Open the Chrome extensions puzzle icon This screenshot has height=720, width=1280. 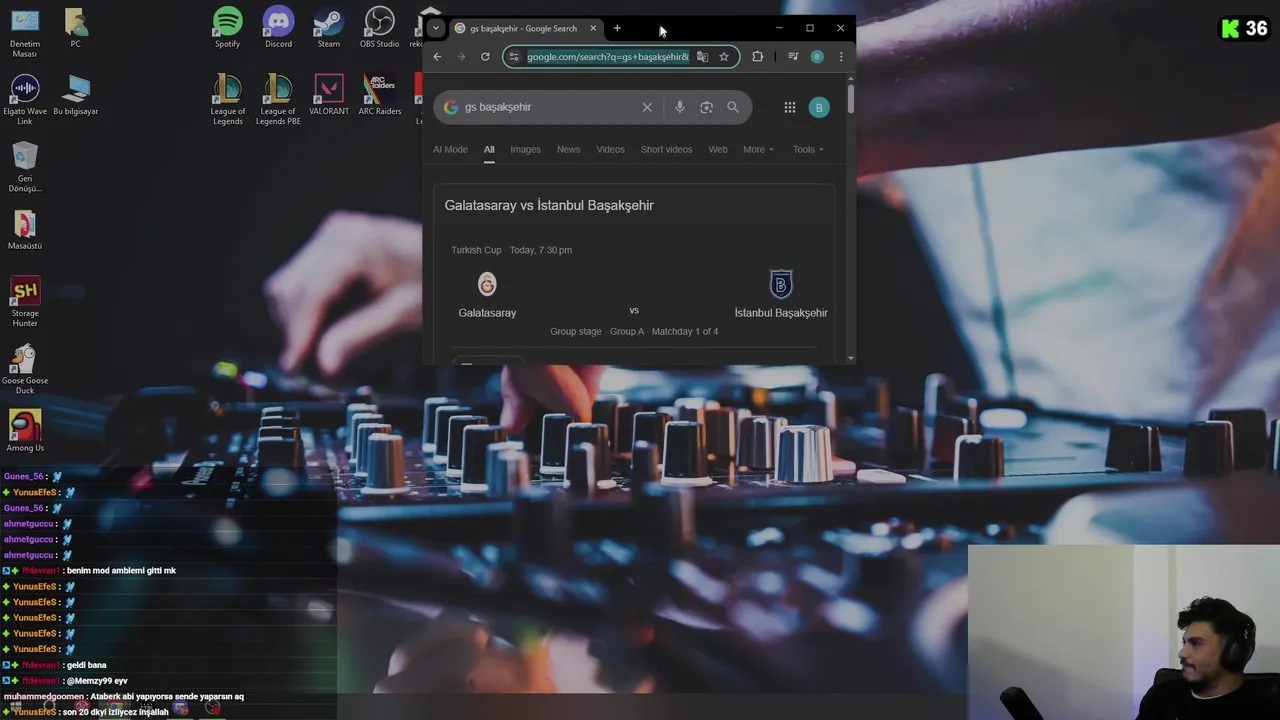(x=757, y=57)
